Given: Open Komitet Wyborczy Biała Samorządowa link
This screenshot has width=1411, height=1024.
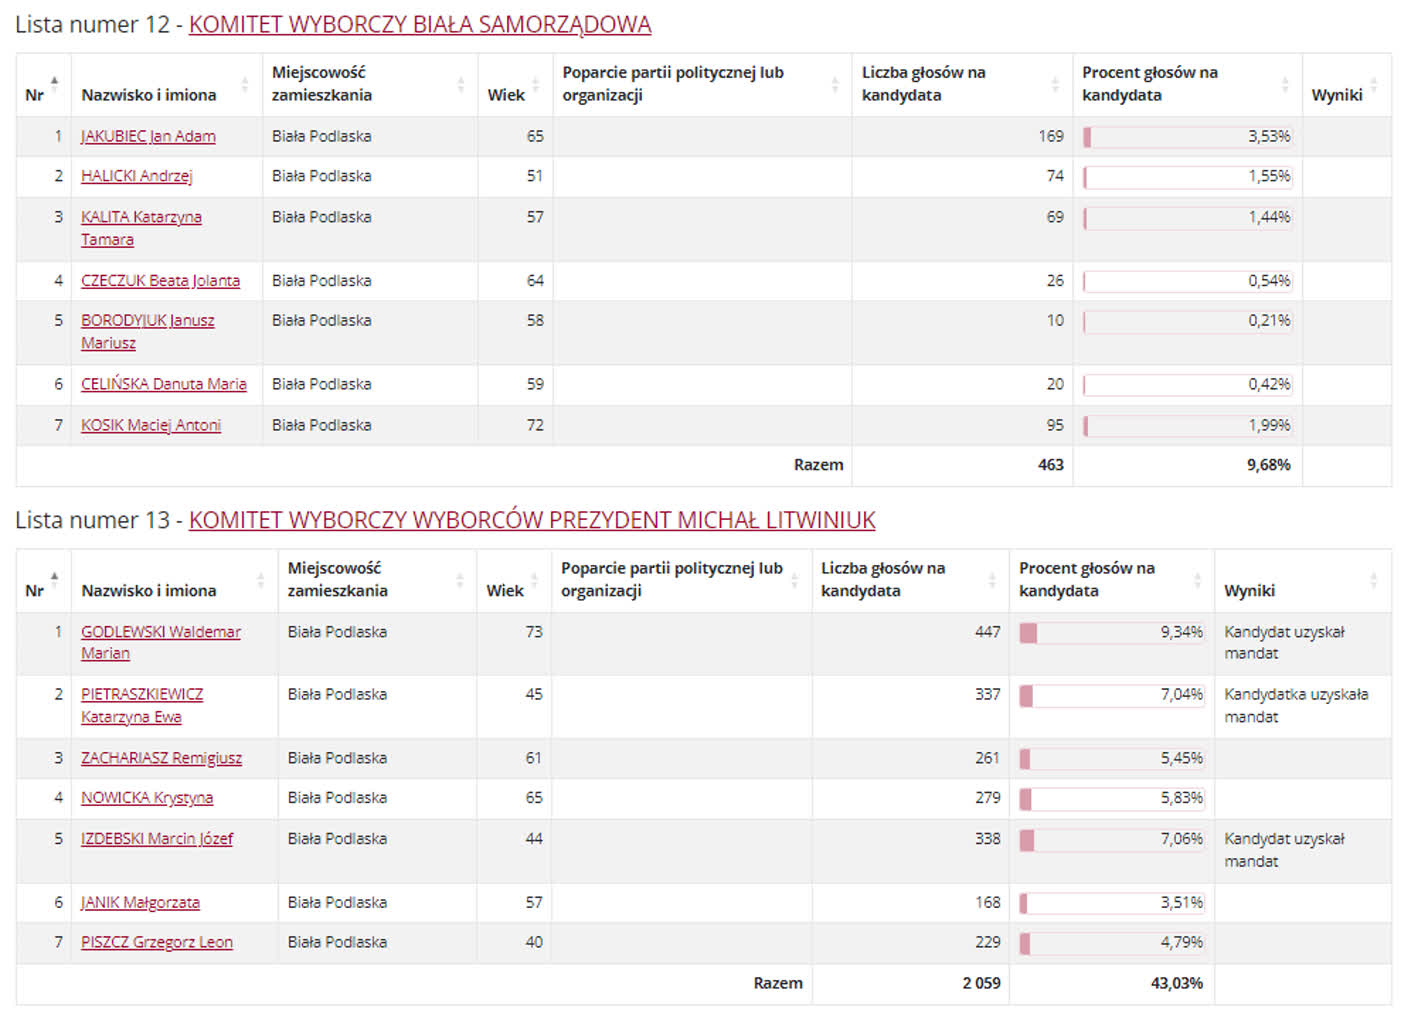Looking at the screenshot, I should (x=420, y=25).
